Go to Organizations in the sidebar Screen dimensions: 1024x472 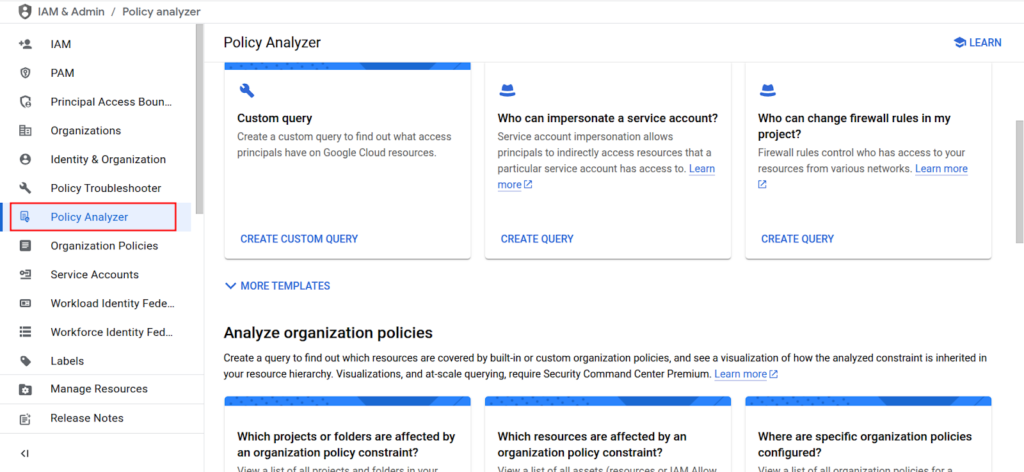86,131
